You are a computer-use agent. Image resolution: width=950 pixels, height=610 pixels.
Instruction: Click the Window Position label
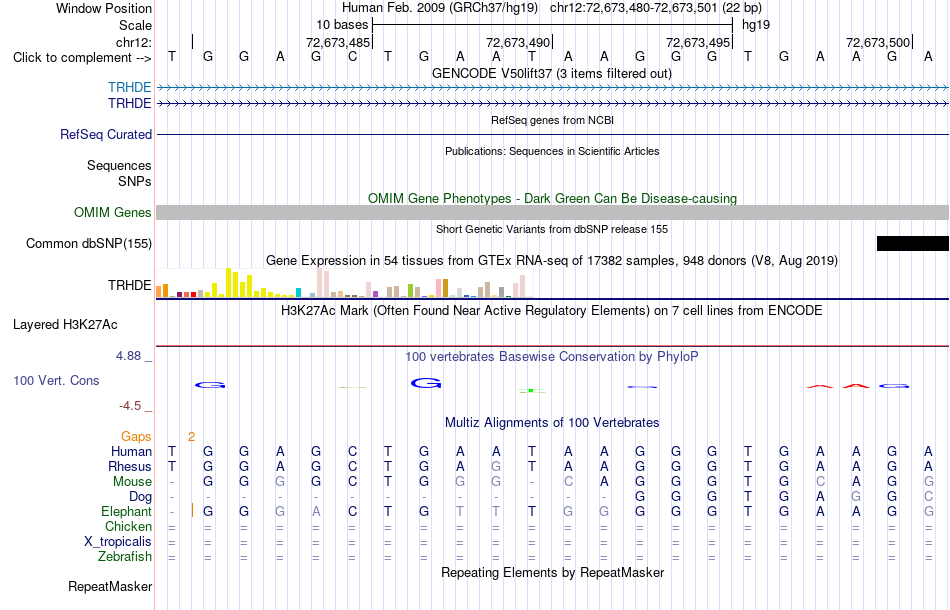point(104,8)
